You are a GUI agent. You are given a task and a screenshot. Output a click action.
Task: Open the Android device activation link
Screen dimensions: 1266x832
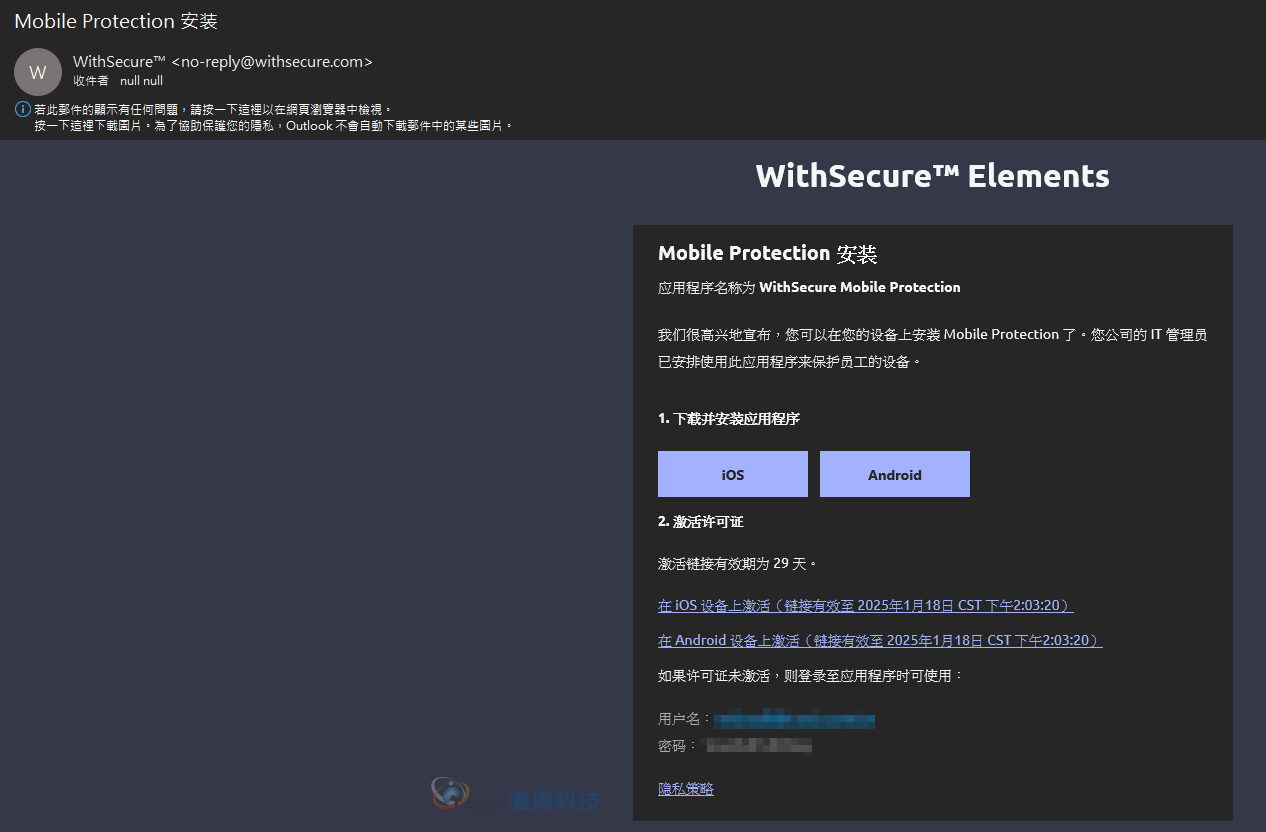click(x=880, y=641)
